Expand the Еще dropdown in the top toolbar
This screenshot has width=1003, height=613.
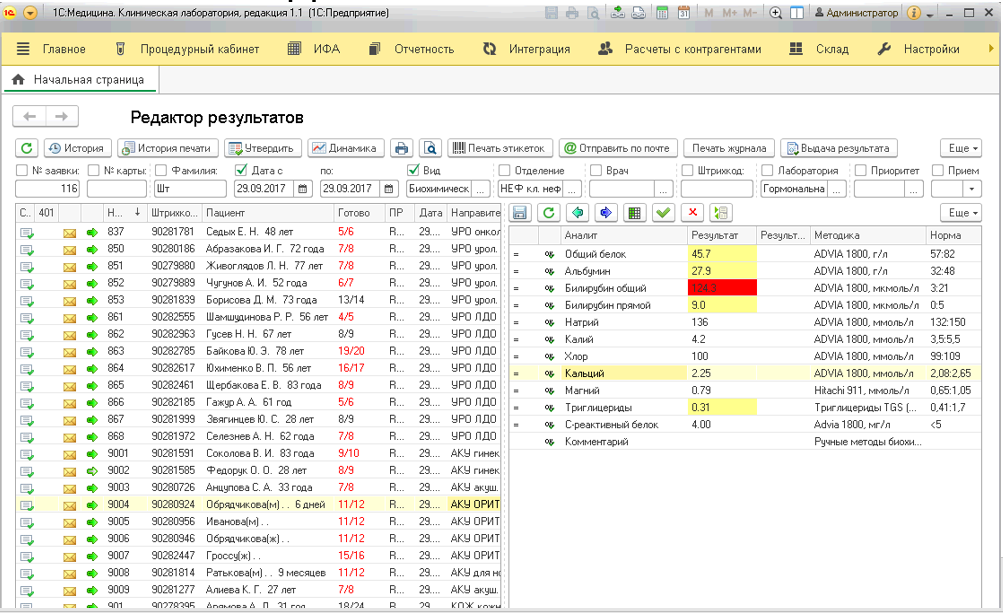tap(961, 148)
